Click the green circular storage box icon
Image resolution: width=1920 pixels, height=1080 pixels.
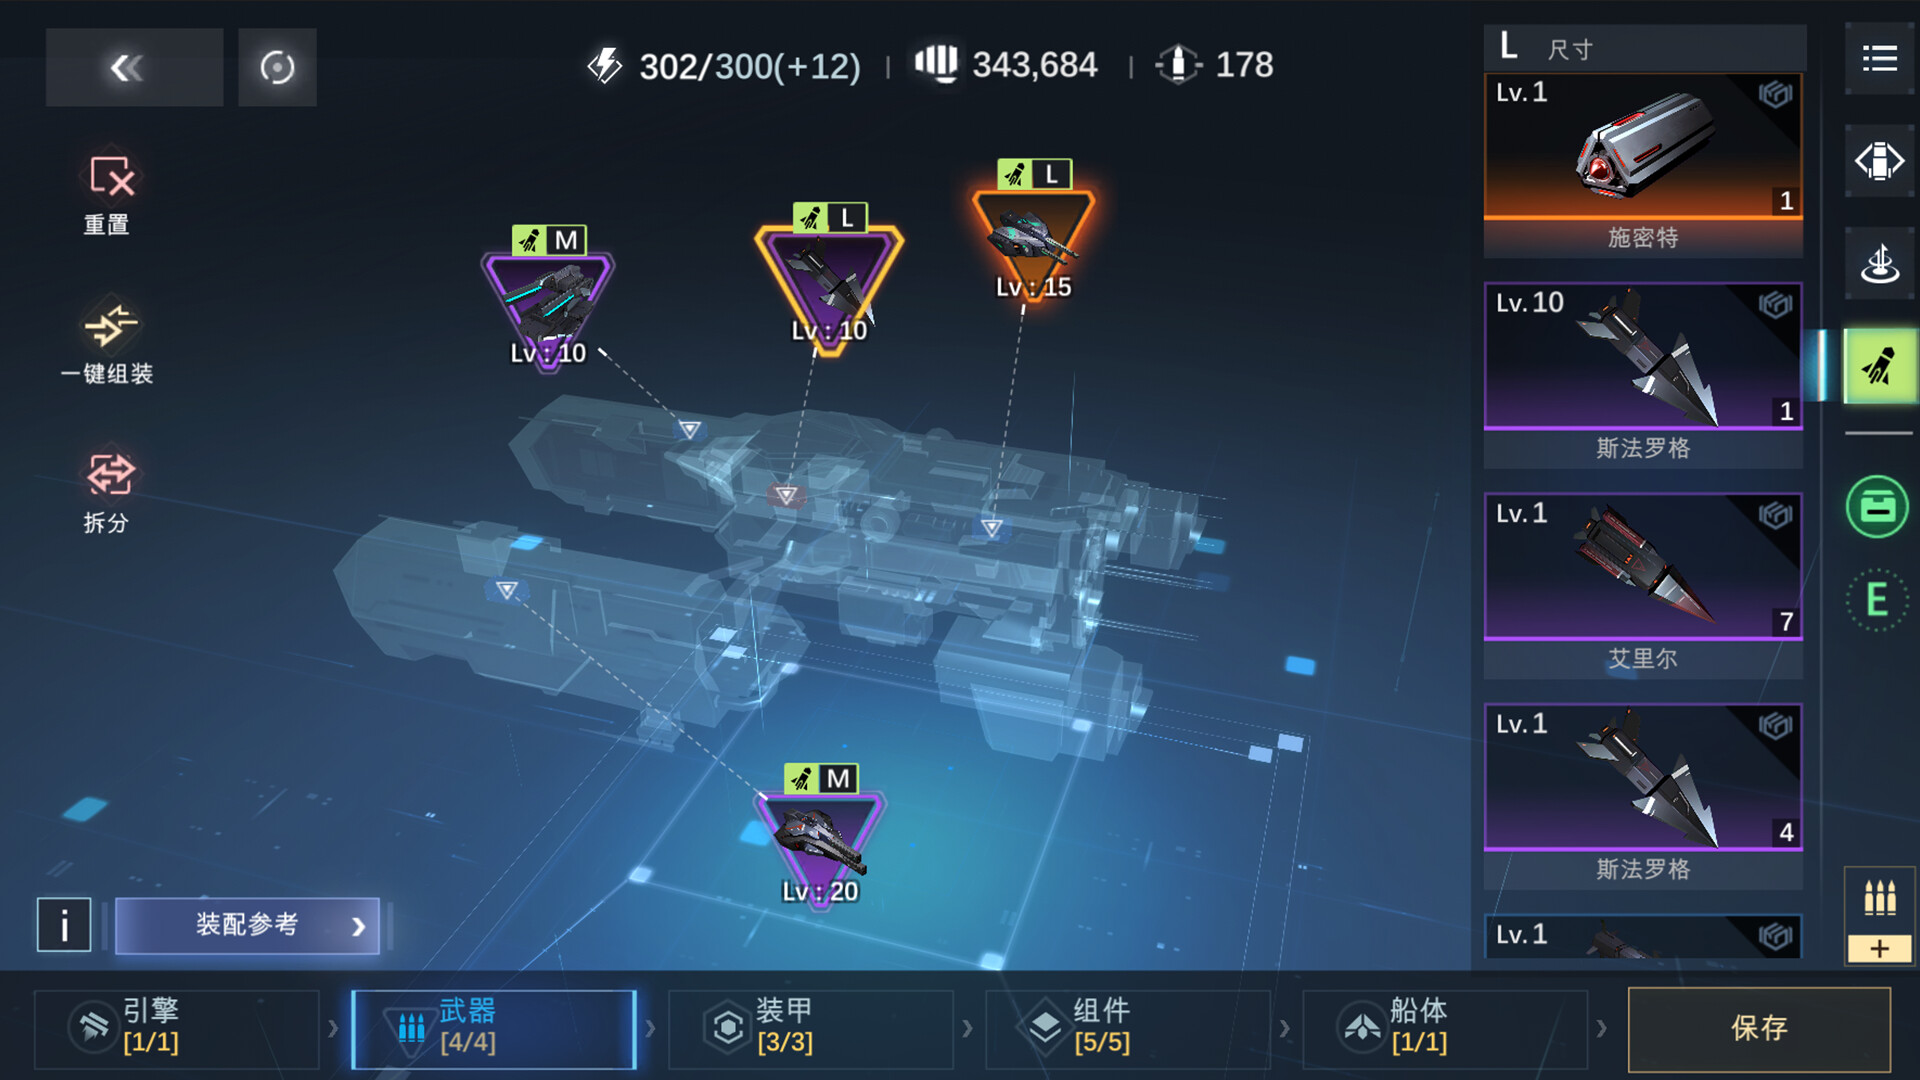point(1877,507)
